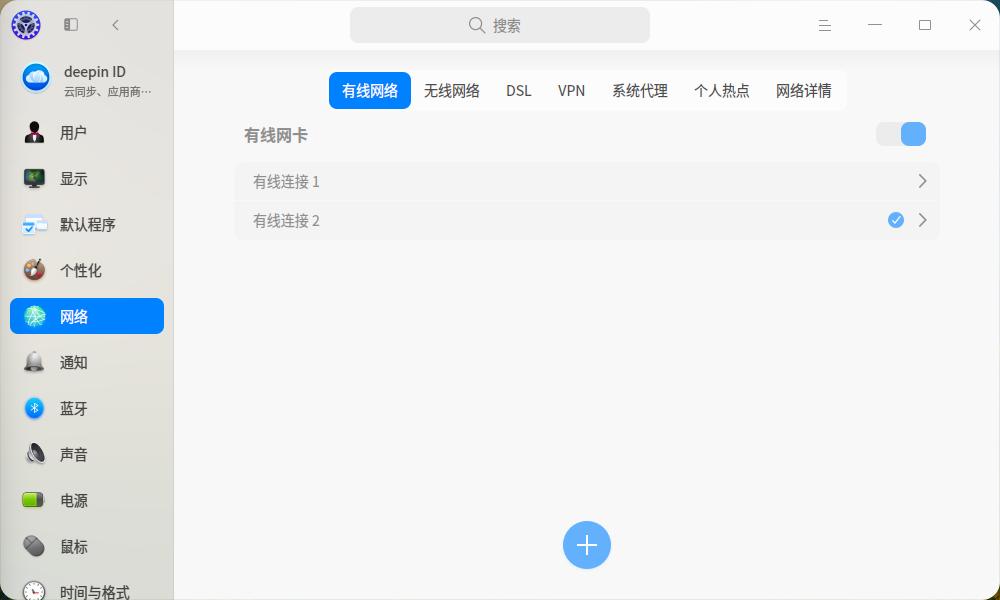
Task: Open the 时间与格式 settings label
Action: click(x=94, y=592)
